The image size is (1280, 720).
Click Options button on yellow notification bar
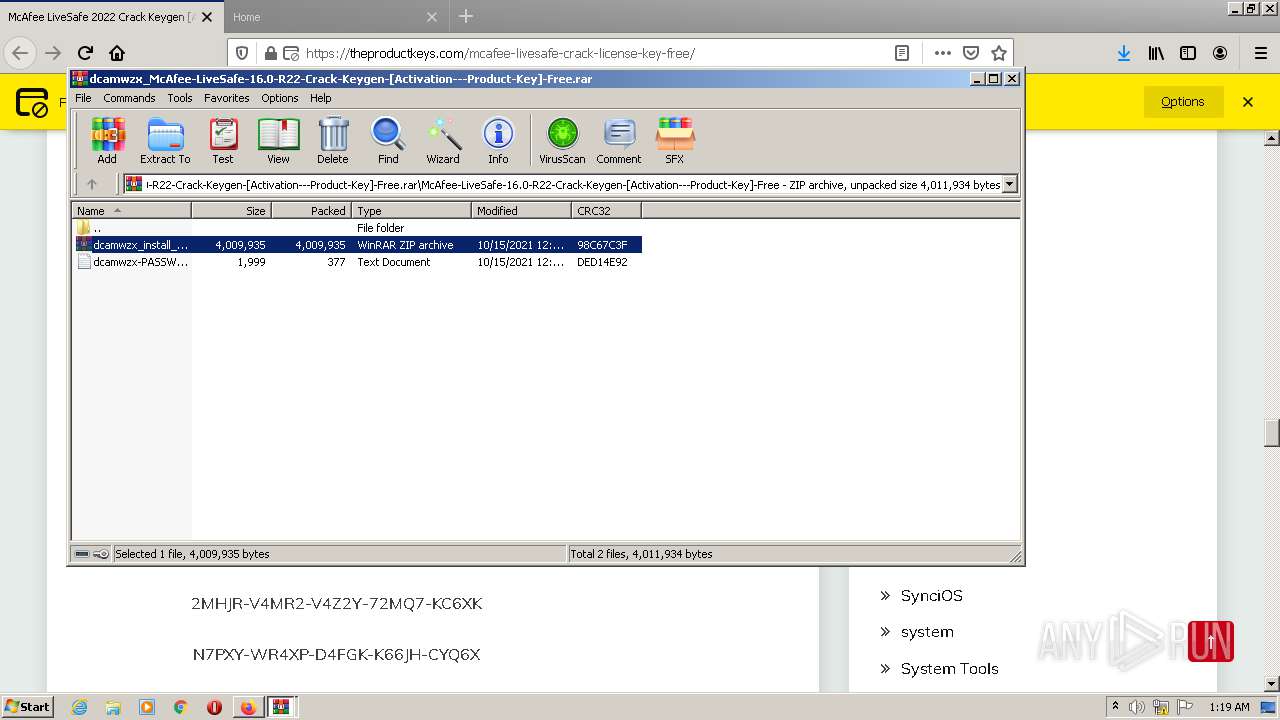(x=1183, y=101)
